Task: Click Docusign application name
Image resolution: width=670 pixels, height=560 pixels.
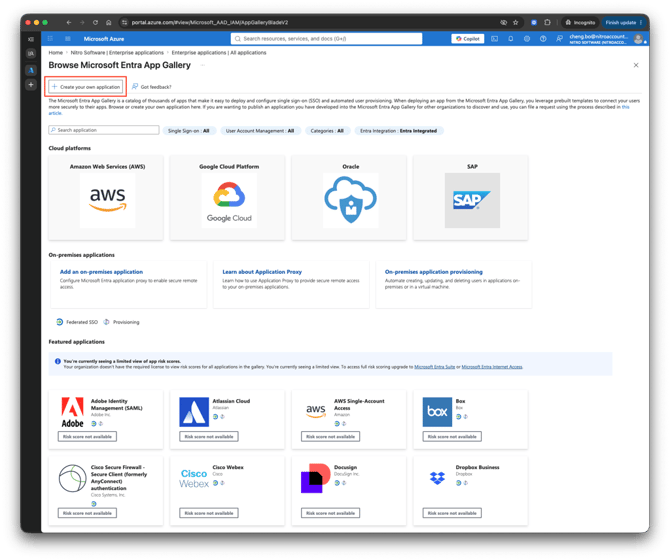Action: [x=345, y=467]
